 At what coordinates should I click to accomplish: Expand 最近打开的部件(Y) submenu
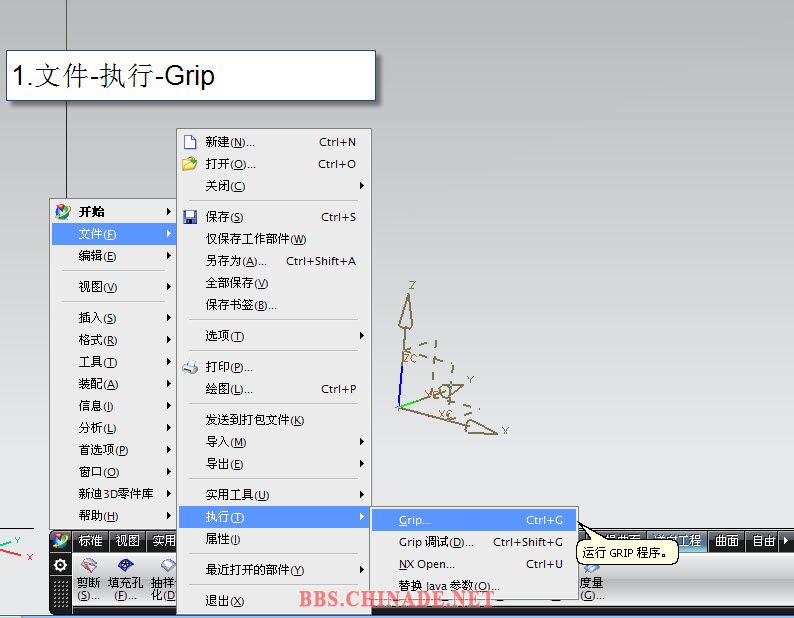click(273, 570)
